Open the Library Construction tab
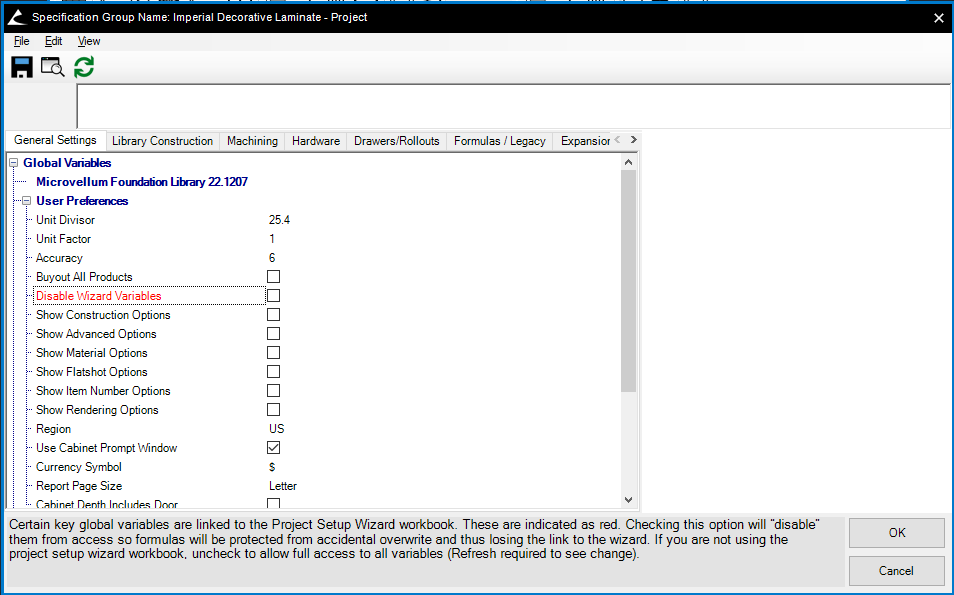The width and height of the screenshot is (954, 595). point(162,141)
